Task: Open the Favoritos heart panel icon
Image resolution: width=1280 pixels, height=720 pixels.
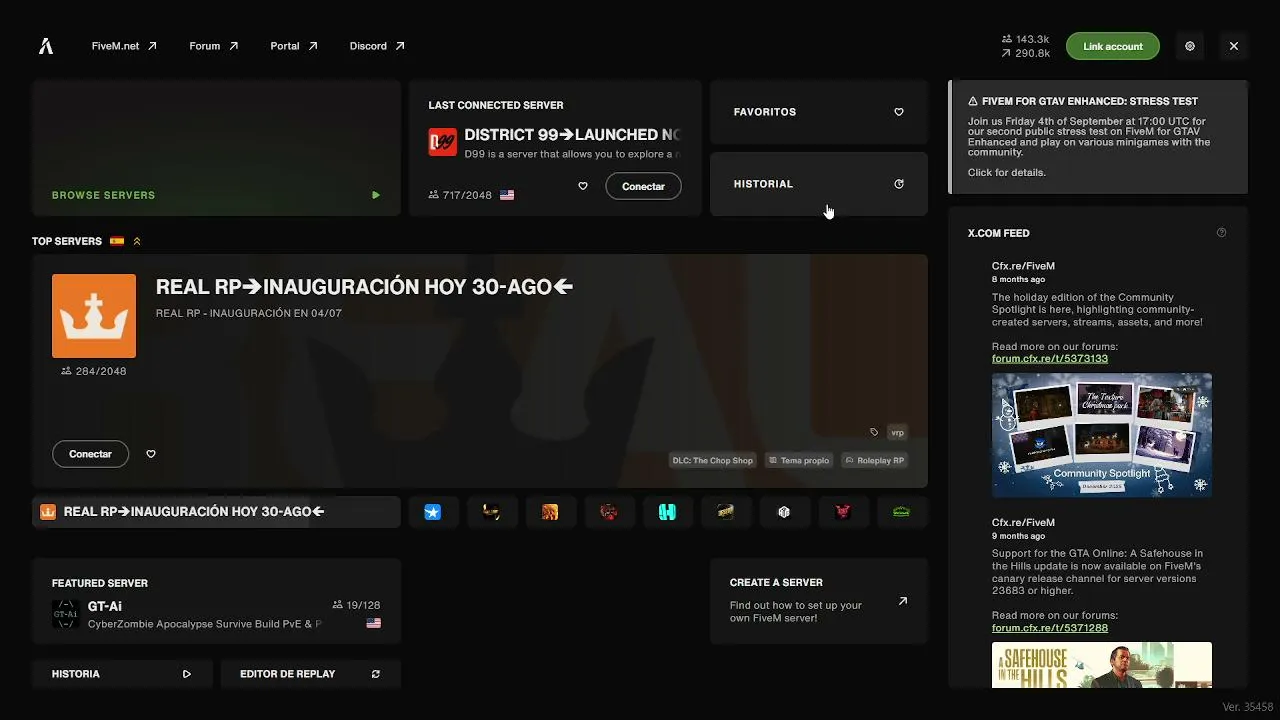Action: [x=899, y=112]
